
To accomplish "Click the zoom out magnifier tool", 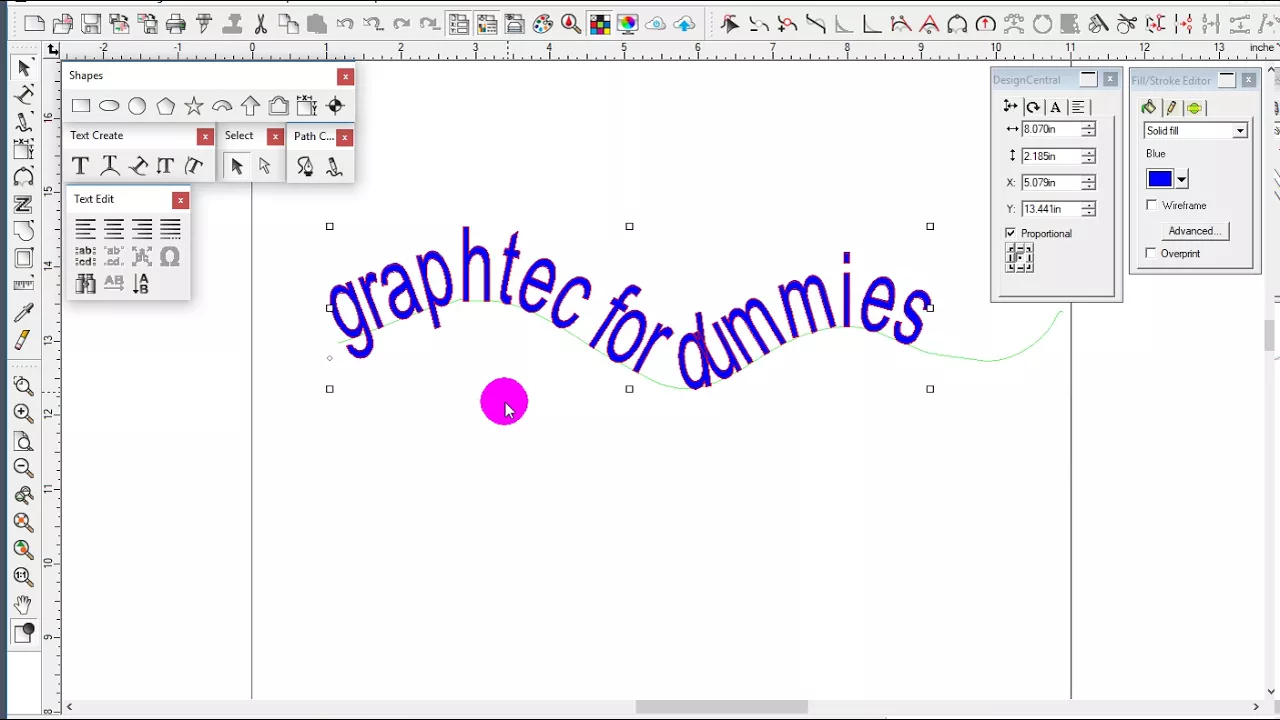I will point(24,468).
